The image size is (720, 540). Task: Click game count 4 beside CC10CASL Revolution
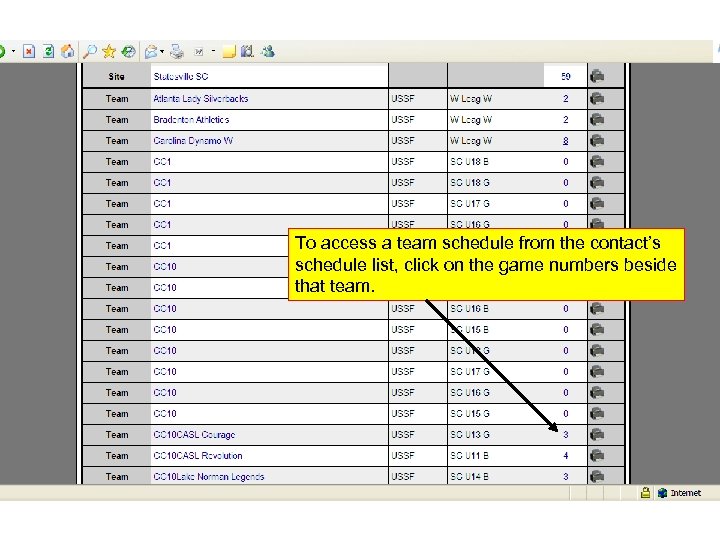566,456
